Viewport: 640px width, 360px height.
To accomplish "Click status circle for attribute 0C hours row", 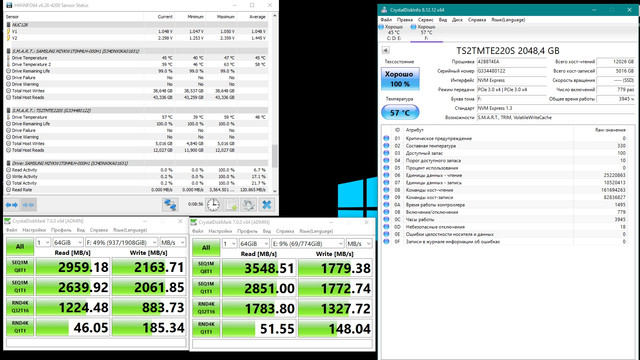I will tap(386, 219).
